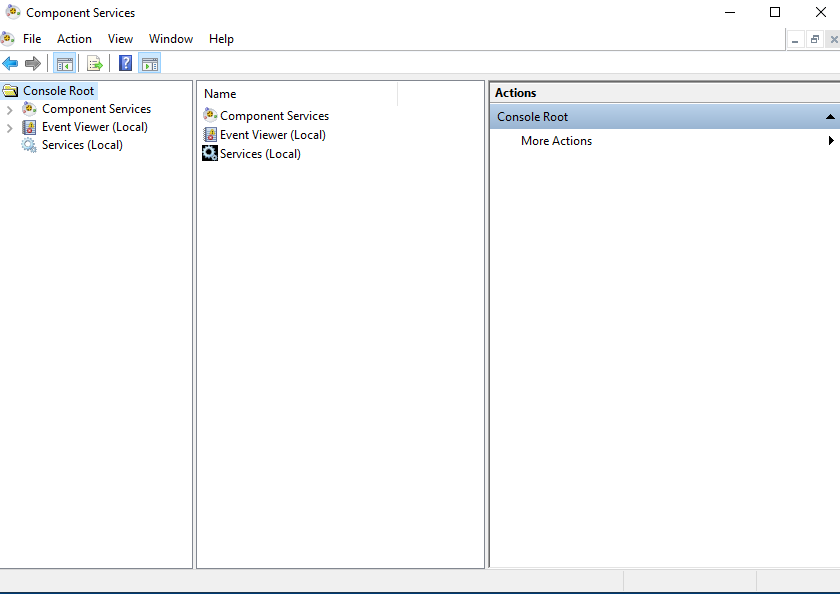Image resolution: width=840 pixels, height=594 pixels.
Task: Minimize the Component Services window
Action: pyautogui.click(x=730, y=12)
